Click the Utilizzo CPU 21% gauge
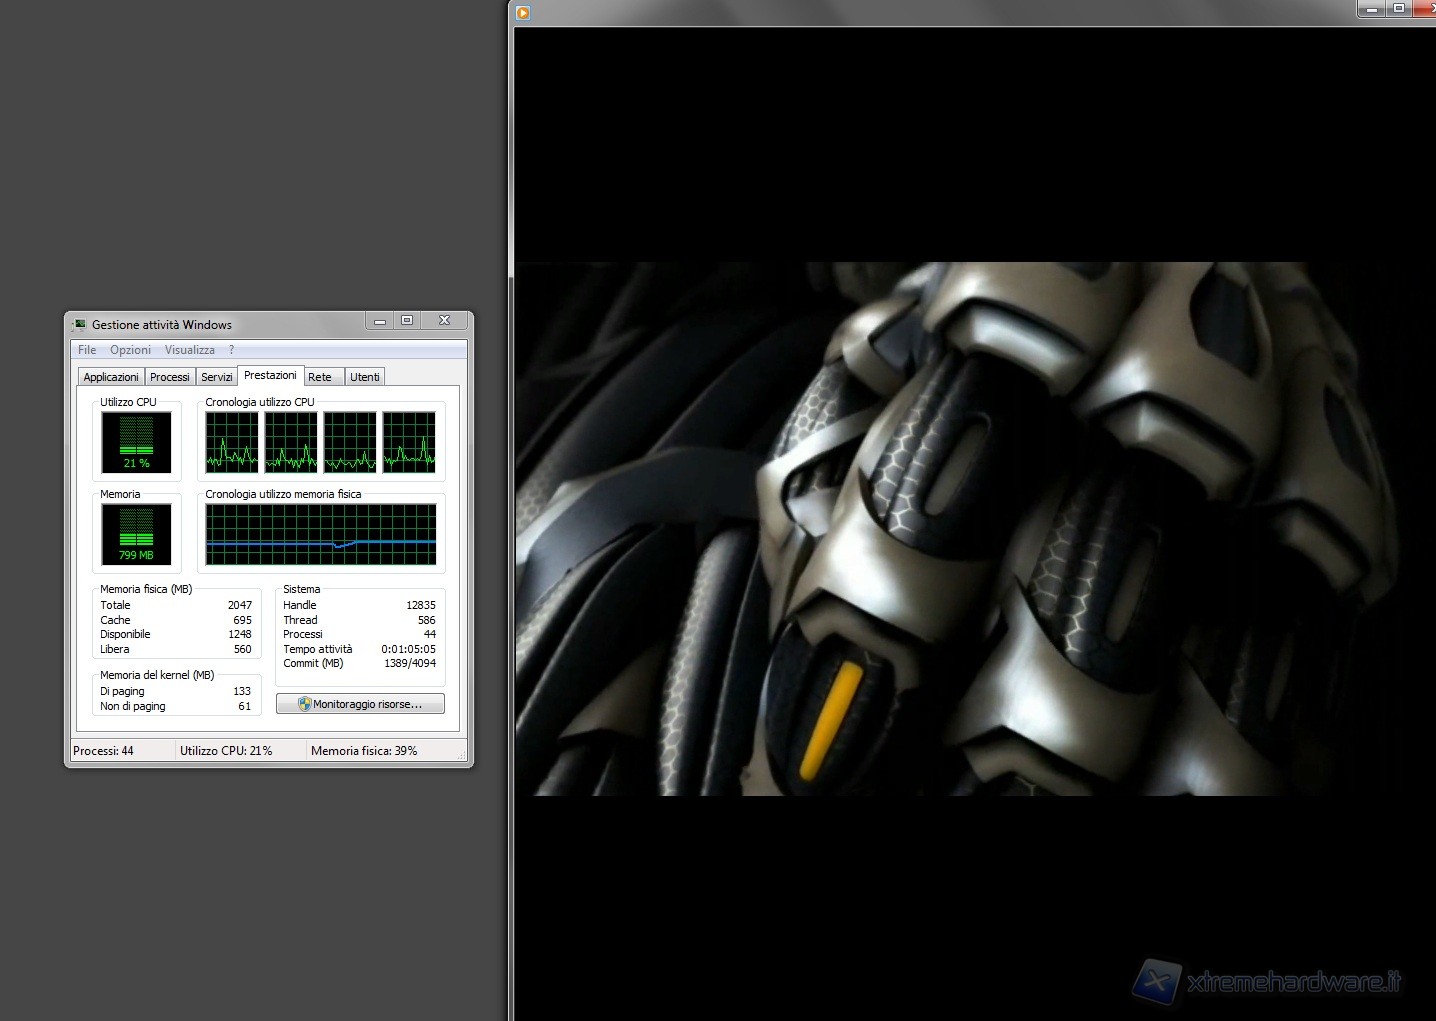Viewport: 1436px width, 1021px height. tap(136, 442)
